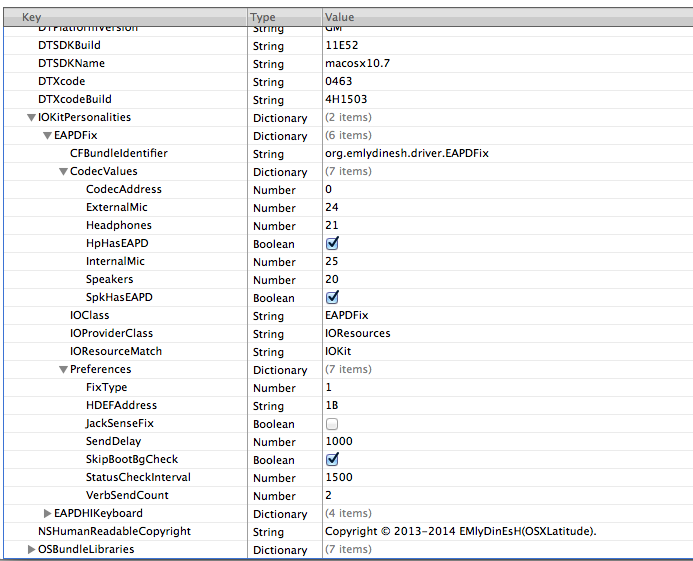The width and height of the screenshot is (693, 561).
Task: Collapse the Preferences dictionary
Action: [x=63, y=370]
